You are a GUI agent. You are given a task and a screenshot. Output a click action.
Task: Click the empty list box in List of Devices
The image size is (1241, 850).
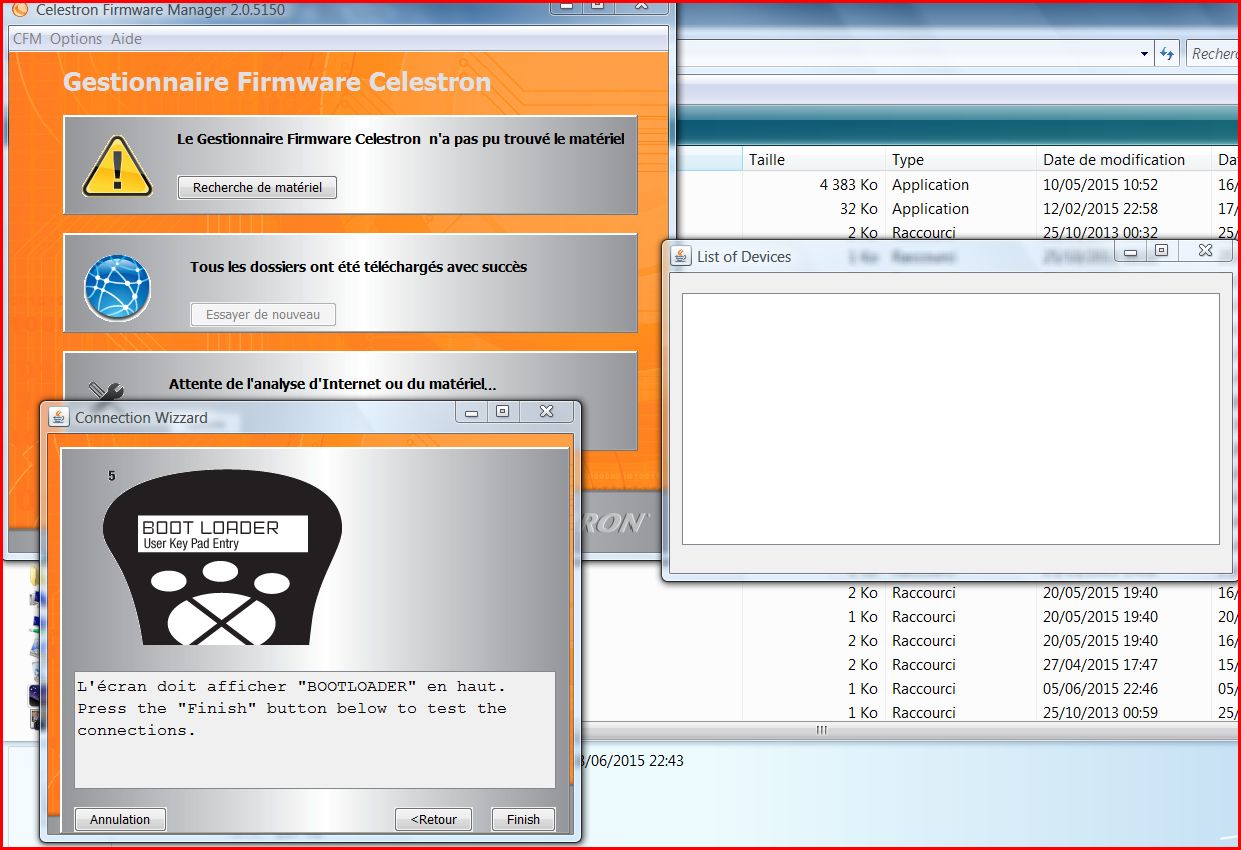click(951, 419)
